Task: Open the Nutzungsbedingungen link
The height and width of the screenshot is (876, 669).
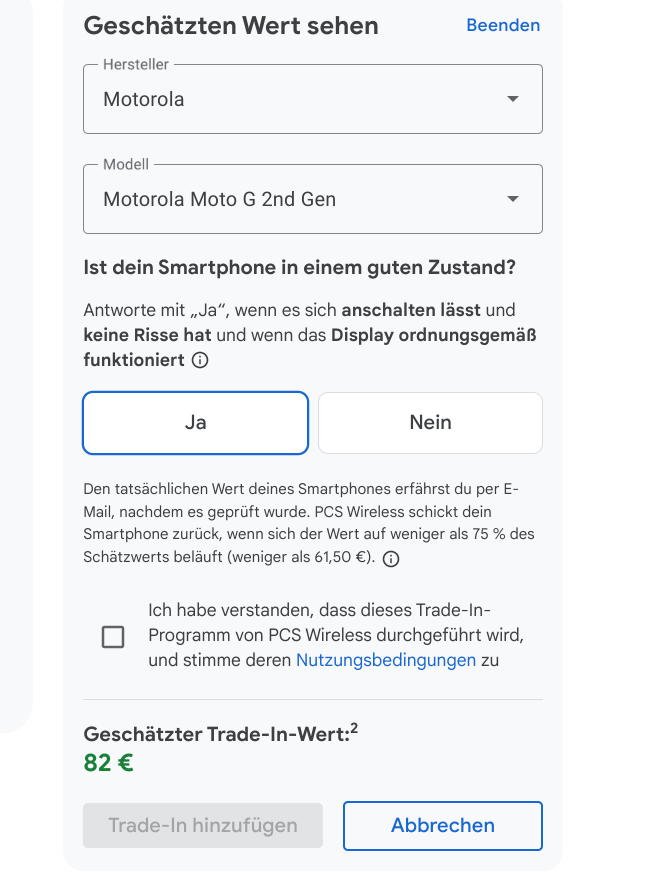Action: [386, 660]
